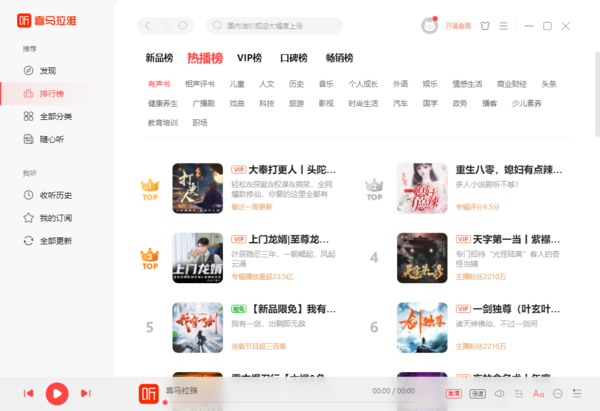The image size is (600, 411).
Task: Switch to the VIP榜 tab
Action: click(249, 58)
